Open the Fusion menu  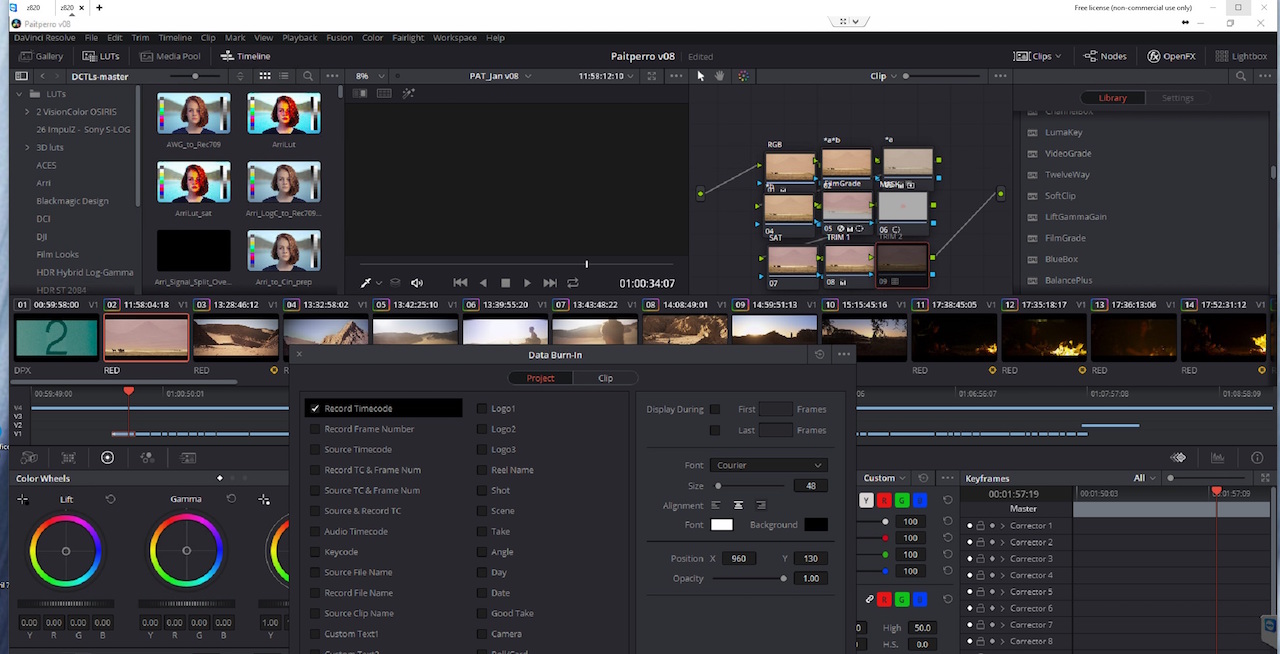[x=339, y=37]
